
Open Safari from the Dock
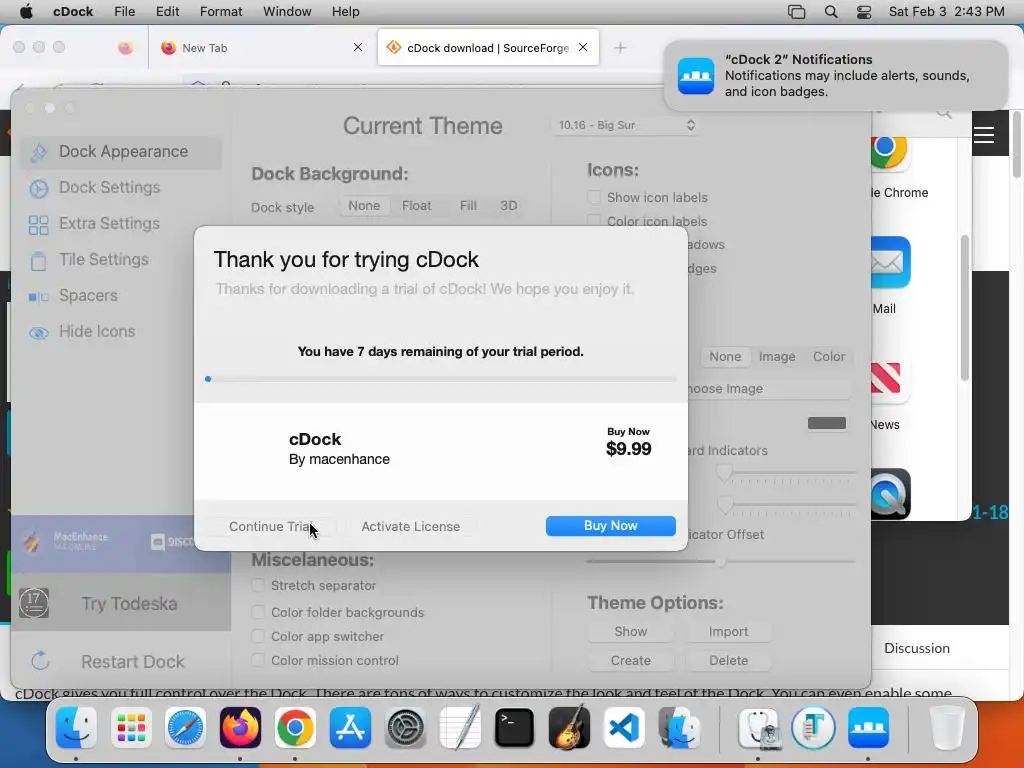(185, 728)
